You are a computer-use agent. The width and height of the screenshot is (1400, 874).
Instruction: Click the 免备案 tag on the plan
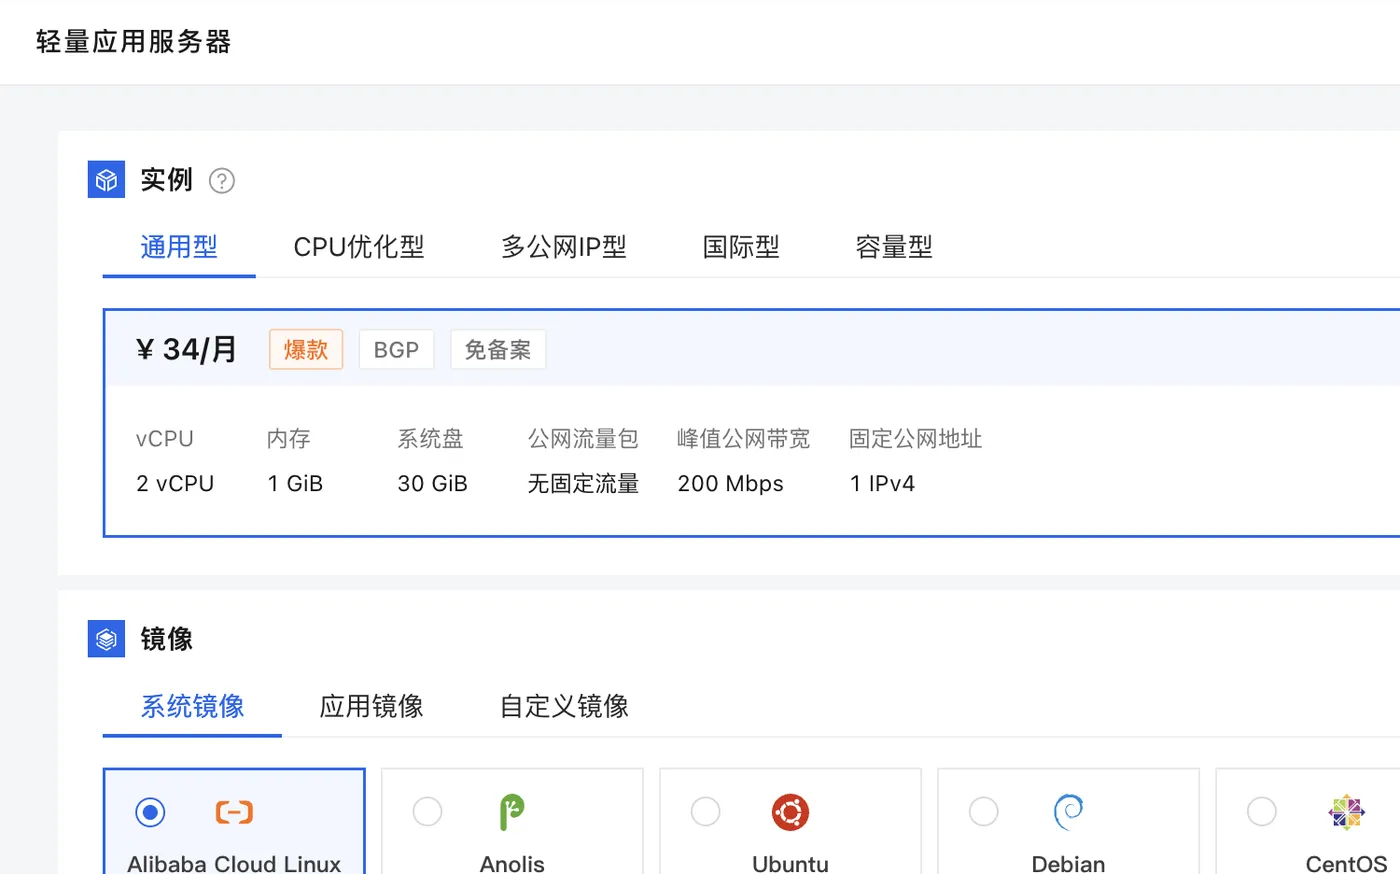pos(498,350)
